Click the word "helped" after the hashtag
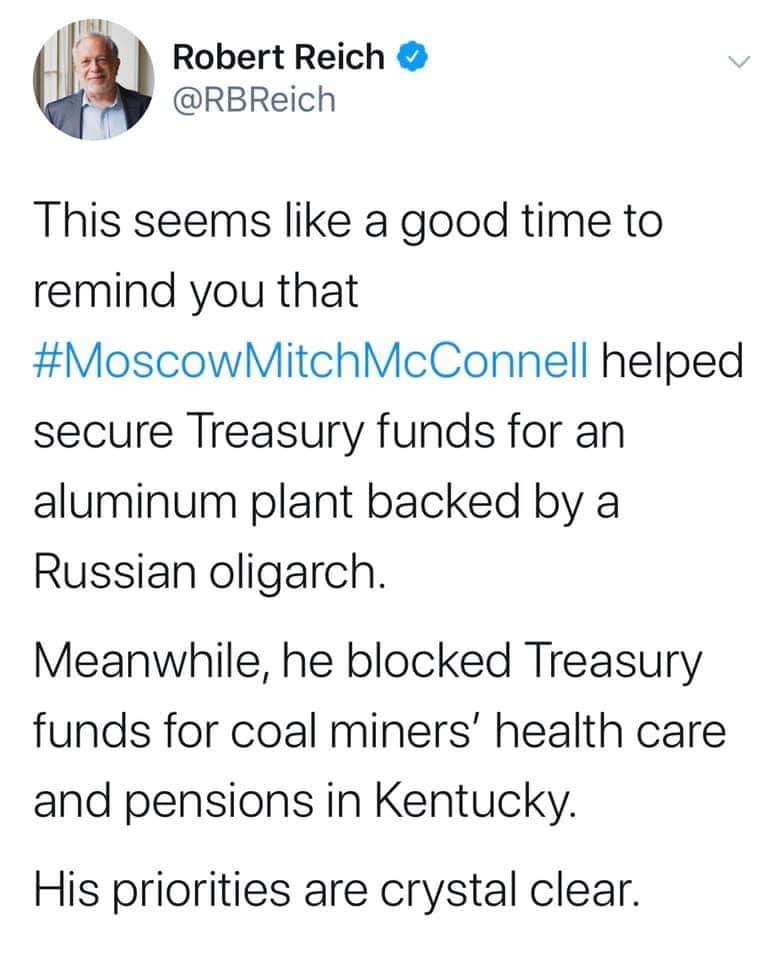The width and height of the screenshot is (782, 960). coord(672,362)
